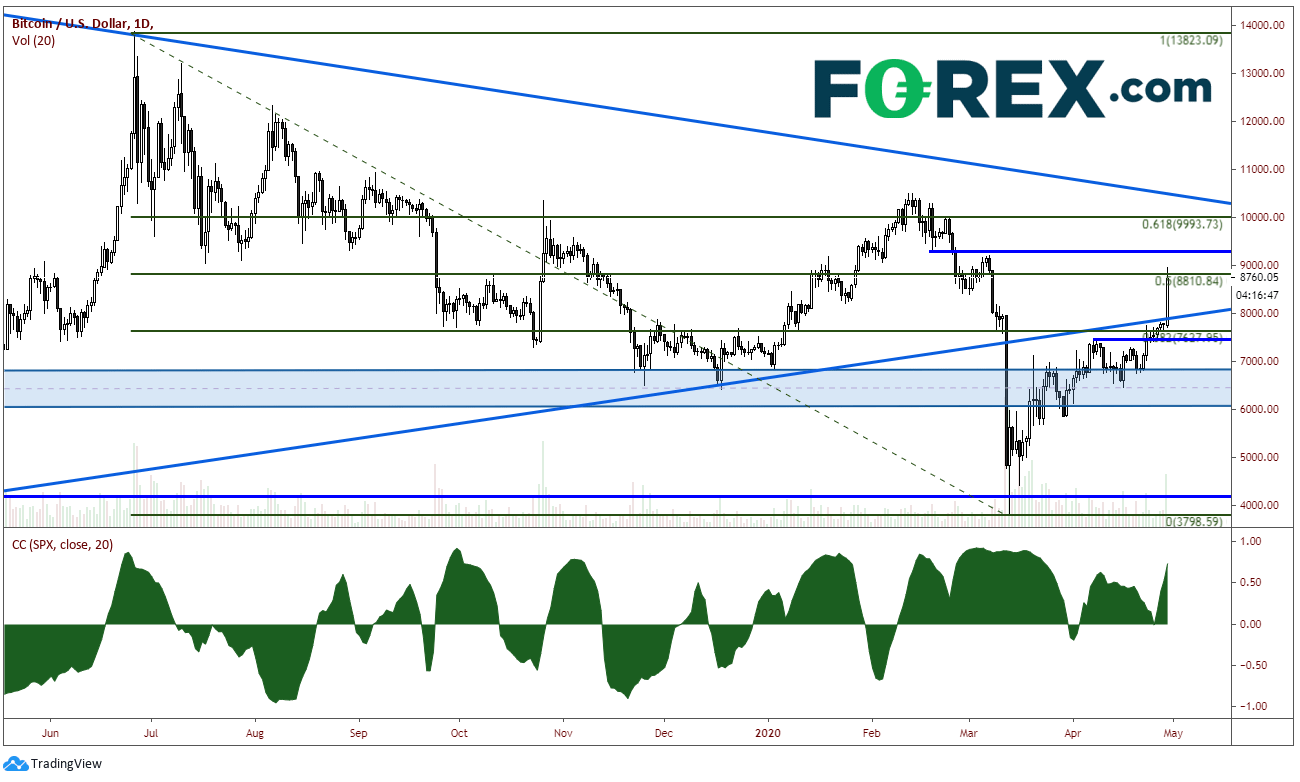Click the TradingView logo icon

click(17, 764)
